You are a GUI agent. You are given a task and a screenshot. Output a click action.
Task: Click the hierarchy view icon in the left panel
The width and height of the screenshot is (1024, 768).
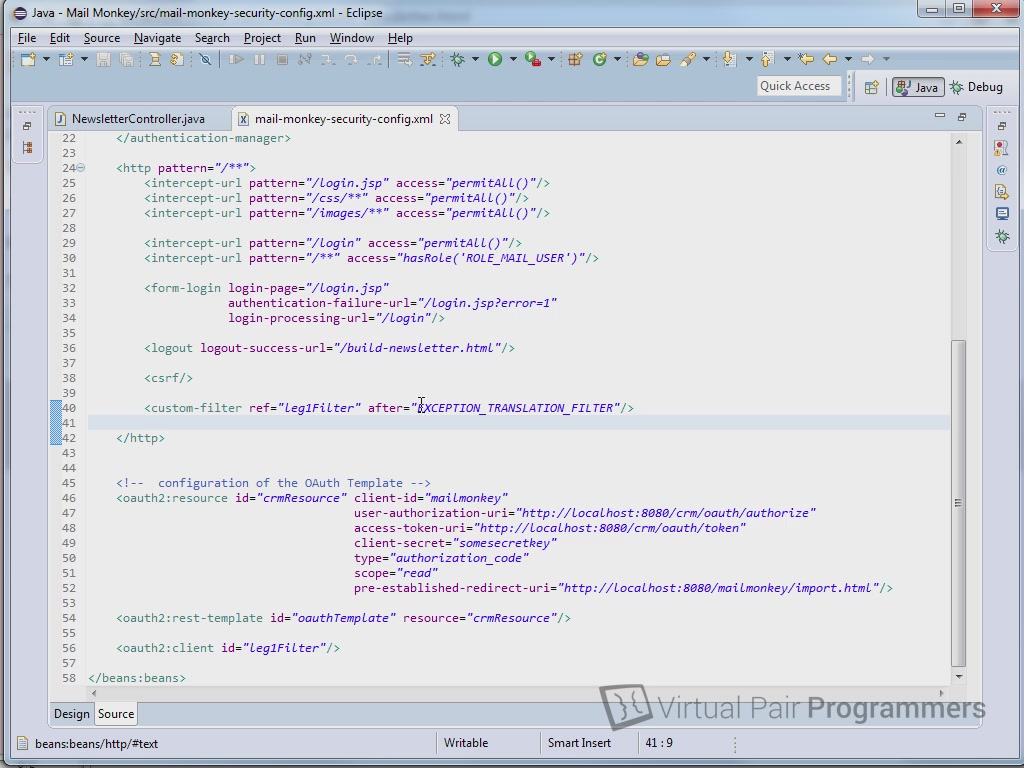coord(27,148)
